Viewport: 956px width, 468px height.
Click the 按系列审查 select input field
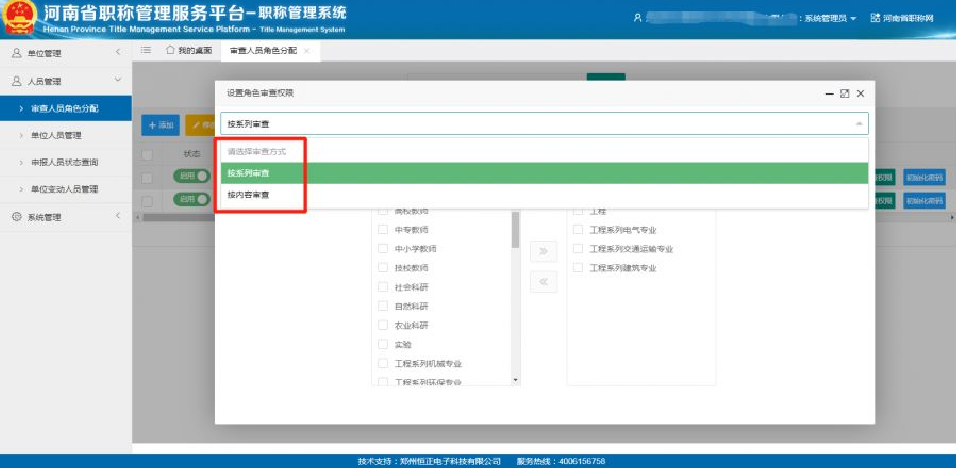click(544, 124)
